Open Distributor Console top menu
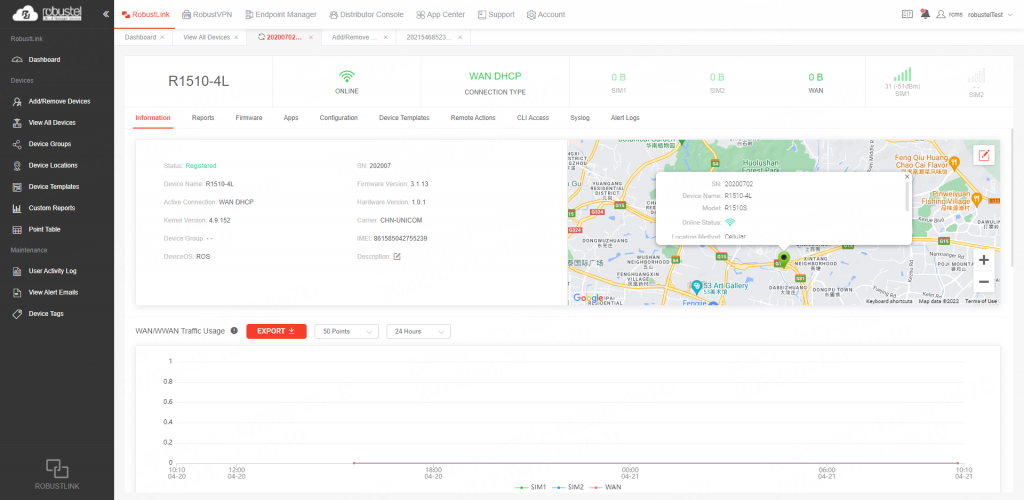The width and height of the screenshot is (1024, 500). [366, 14]
